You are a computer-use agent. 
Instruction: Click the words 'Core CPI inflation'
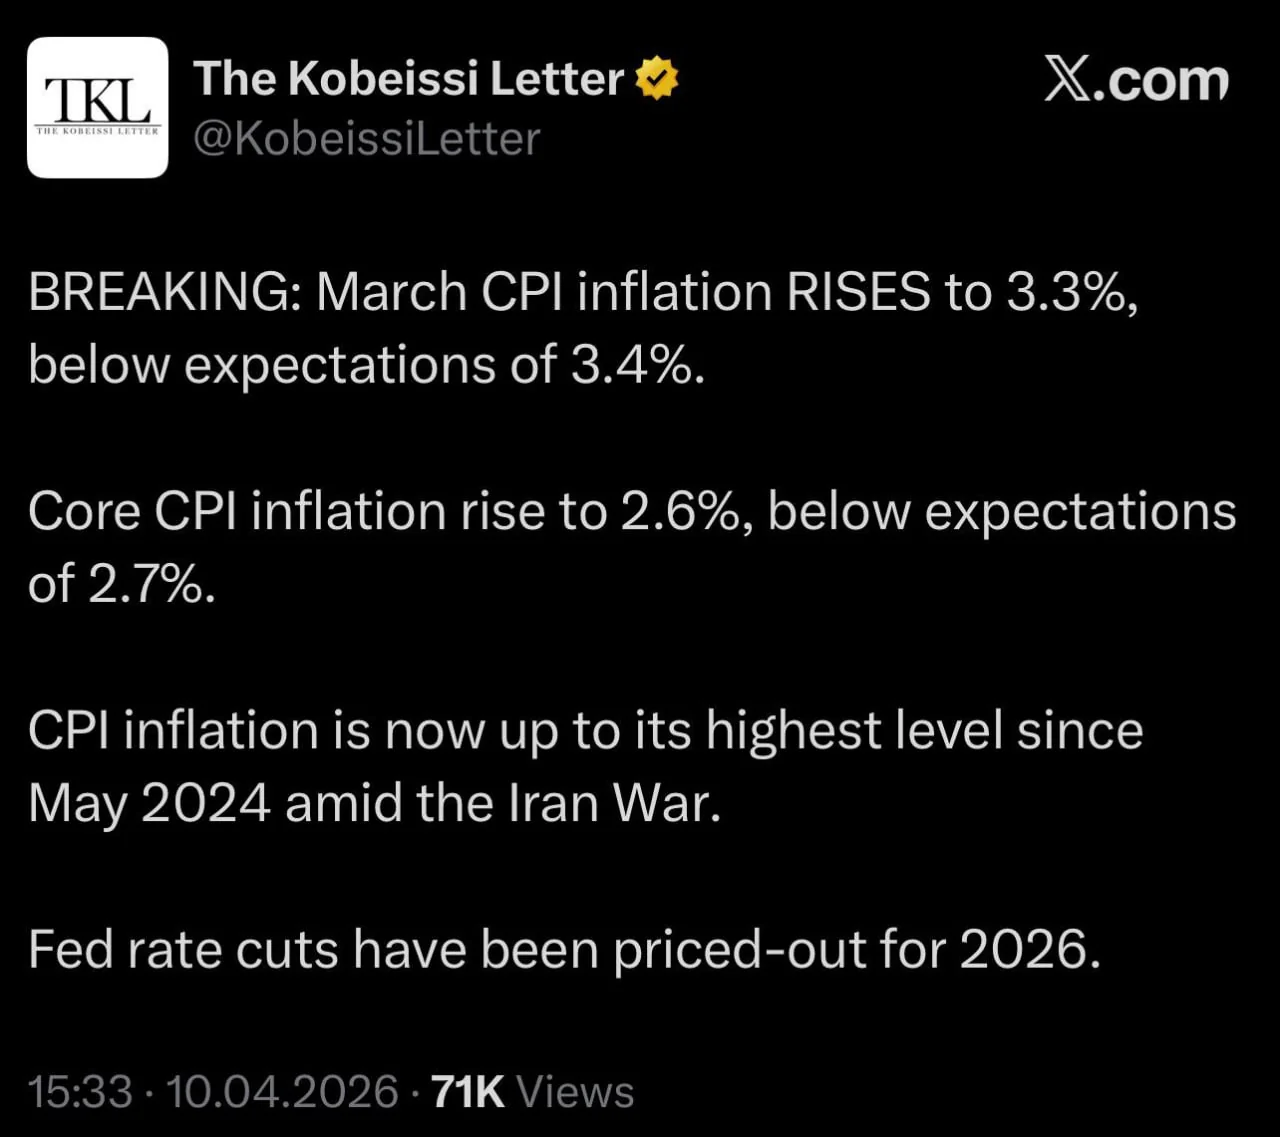pyautogui.click(x=237, y=512)
